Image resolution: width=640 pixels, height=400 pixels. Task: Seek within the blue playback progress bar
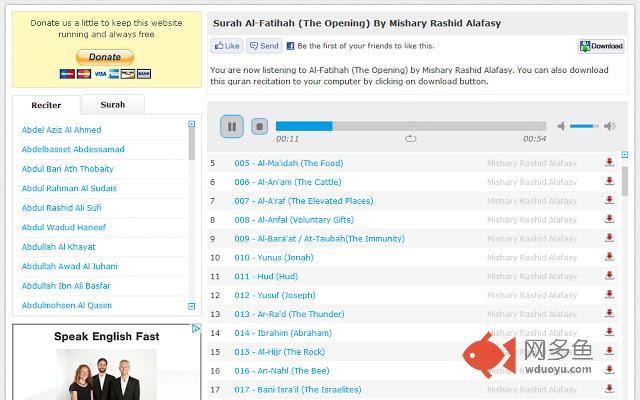[411, 126]
